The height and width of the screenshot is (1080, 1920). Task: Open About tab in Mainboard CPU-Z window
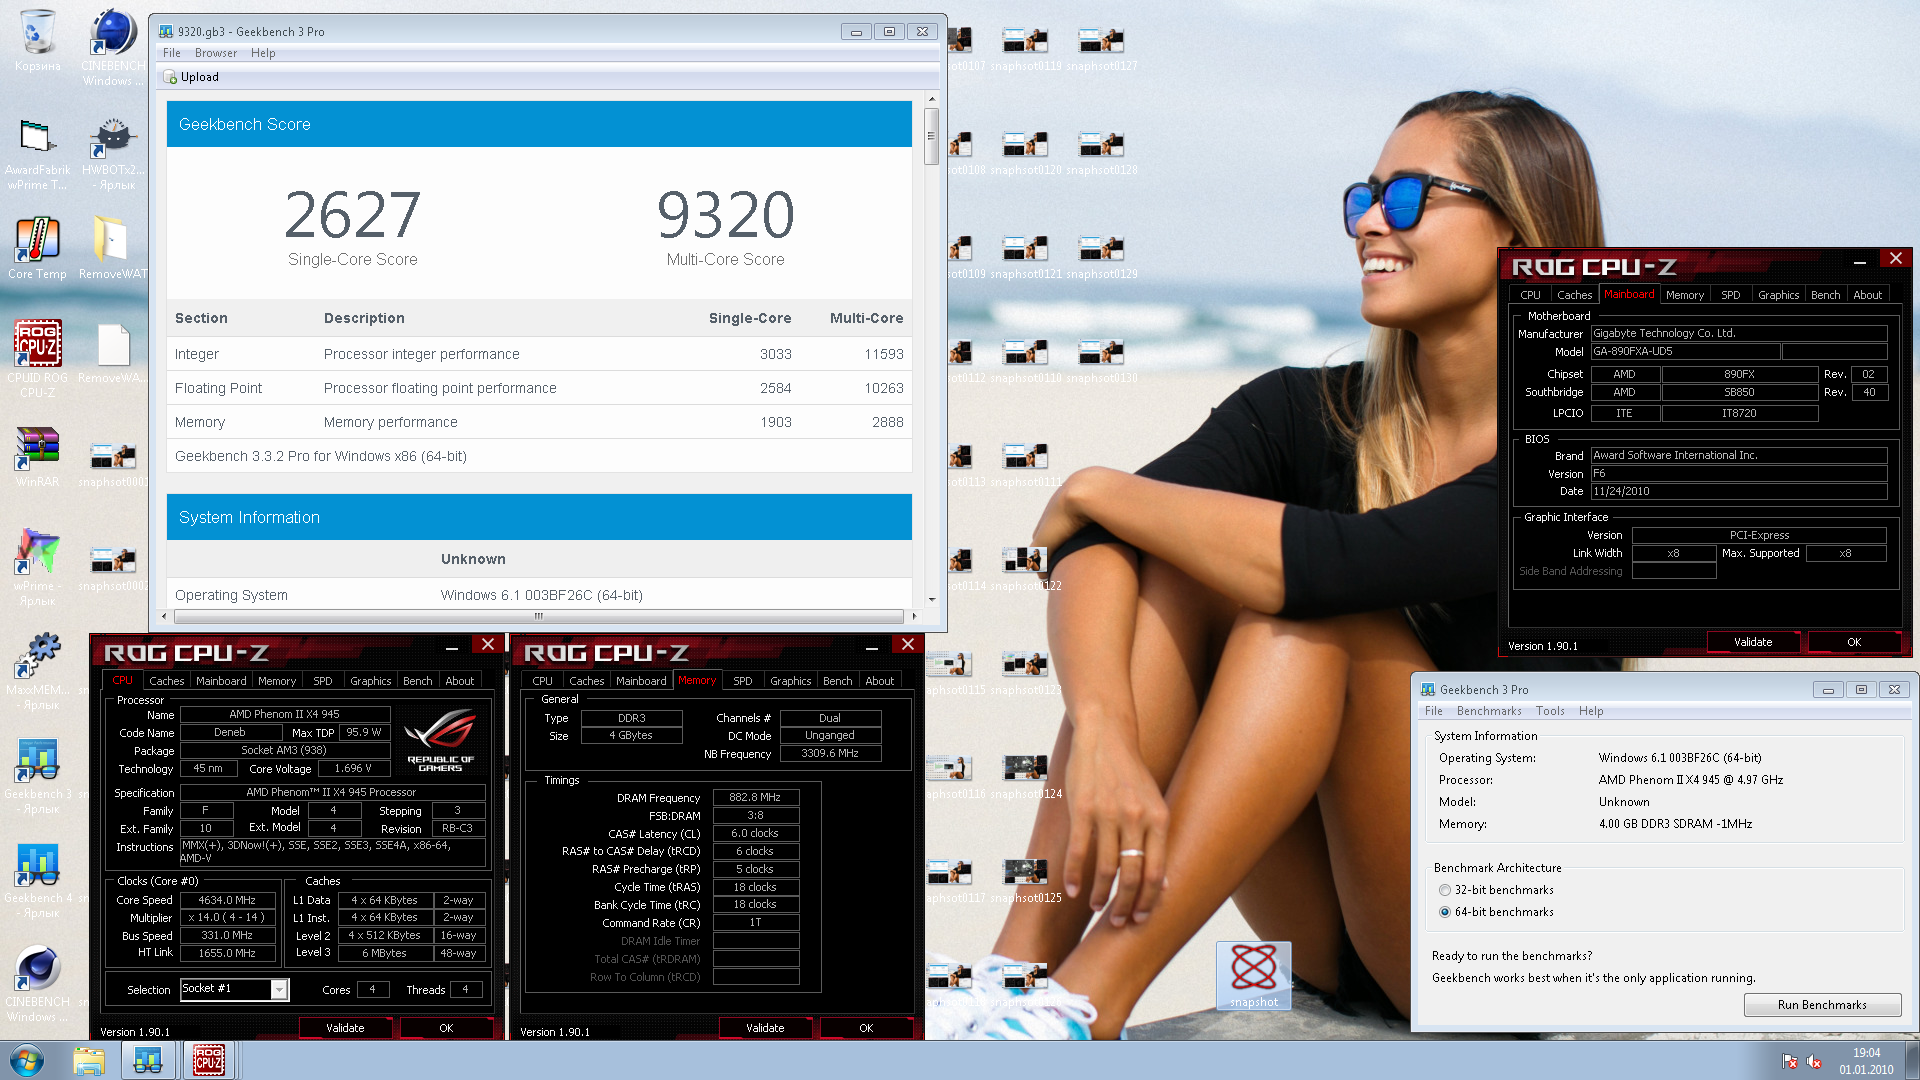click(x=1867, y=295)
